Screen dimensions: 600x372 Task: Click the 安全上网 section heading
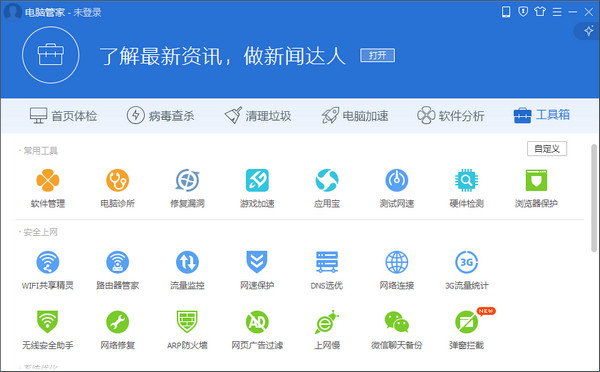[41, 232]
